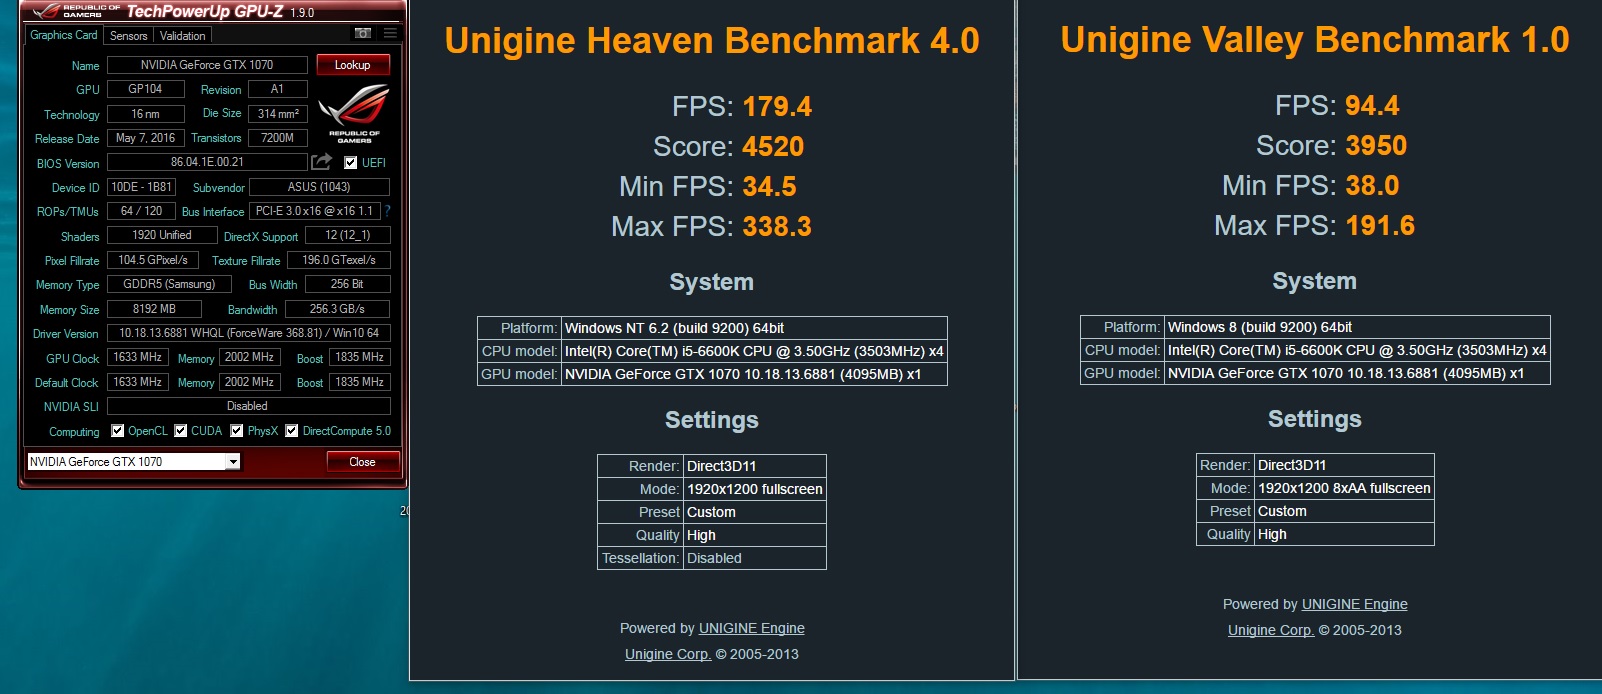Screen dimensions: 1602x694
Task: Open Unigine Corp. link in Heaven Benchmark
Action: [x=668, y=654]
